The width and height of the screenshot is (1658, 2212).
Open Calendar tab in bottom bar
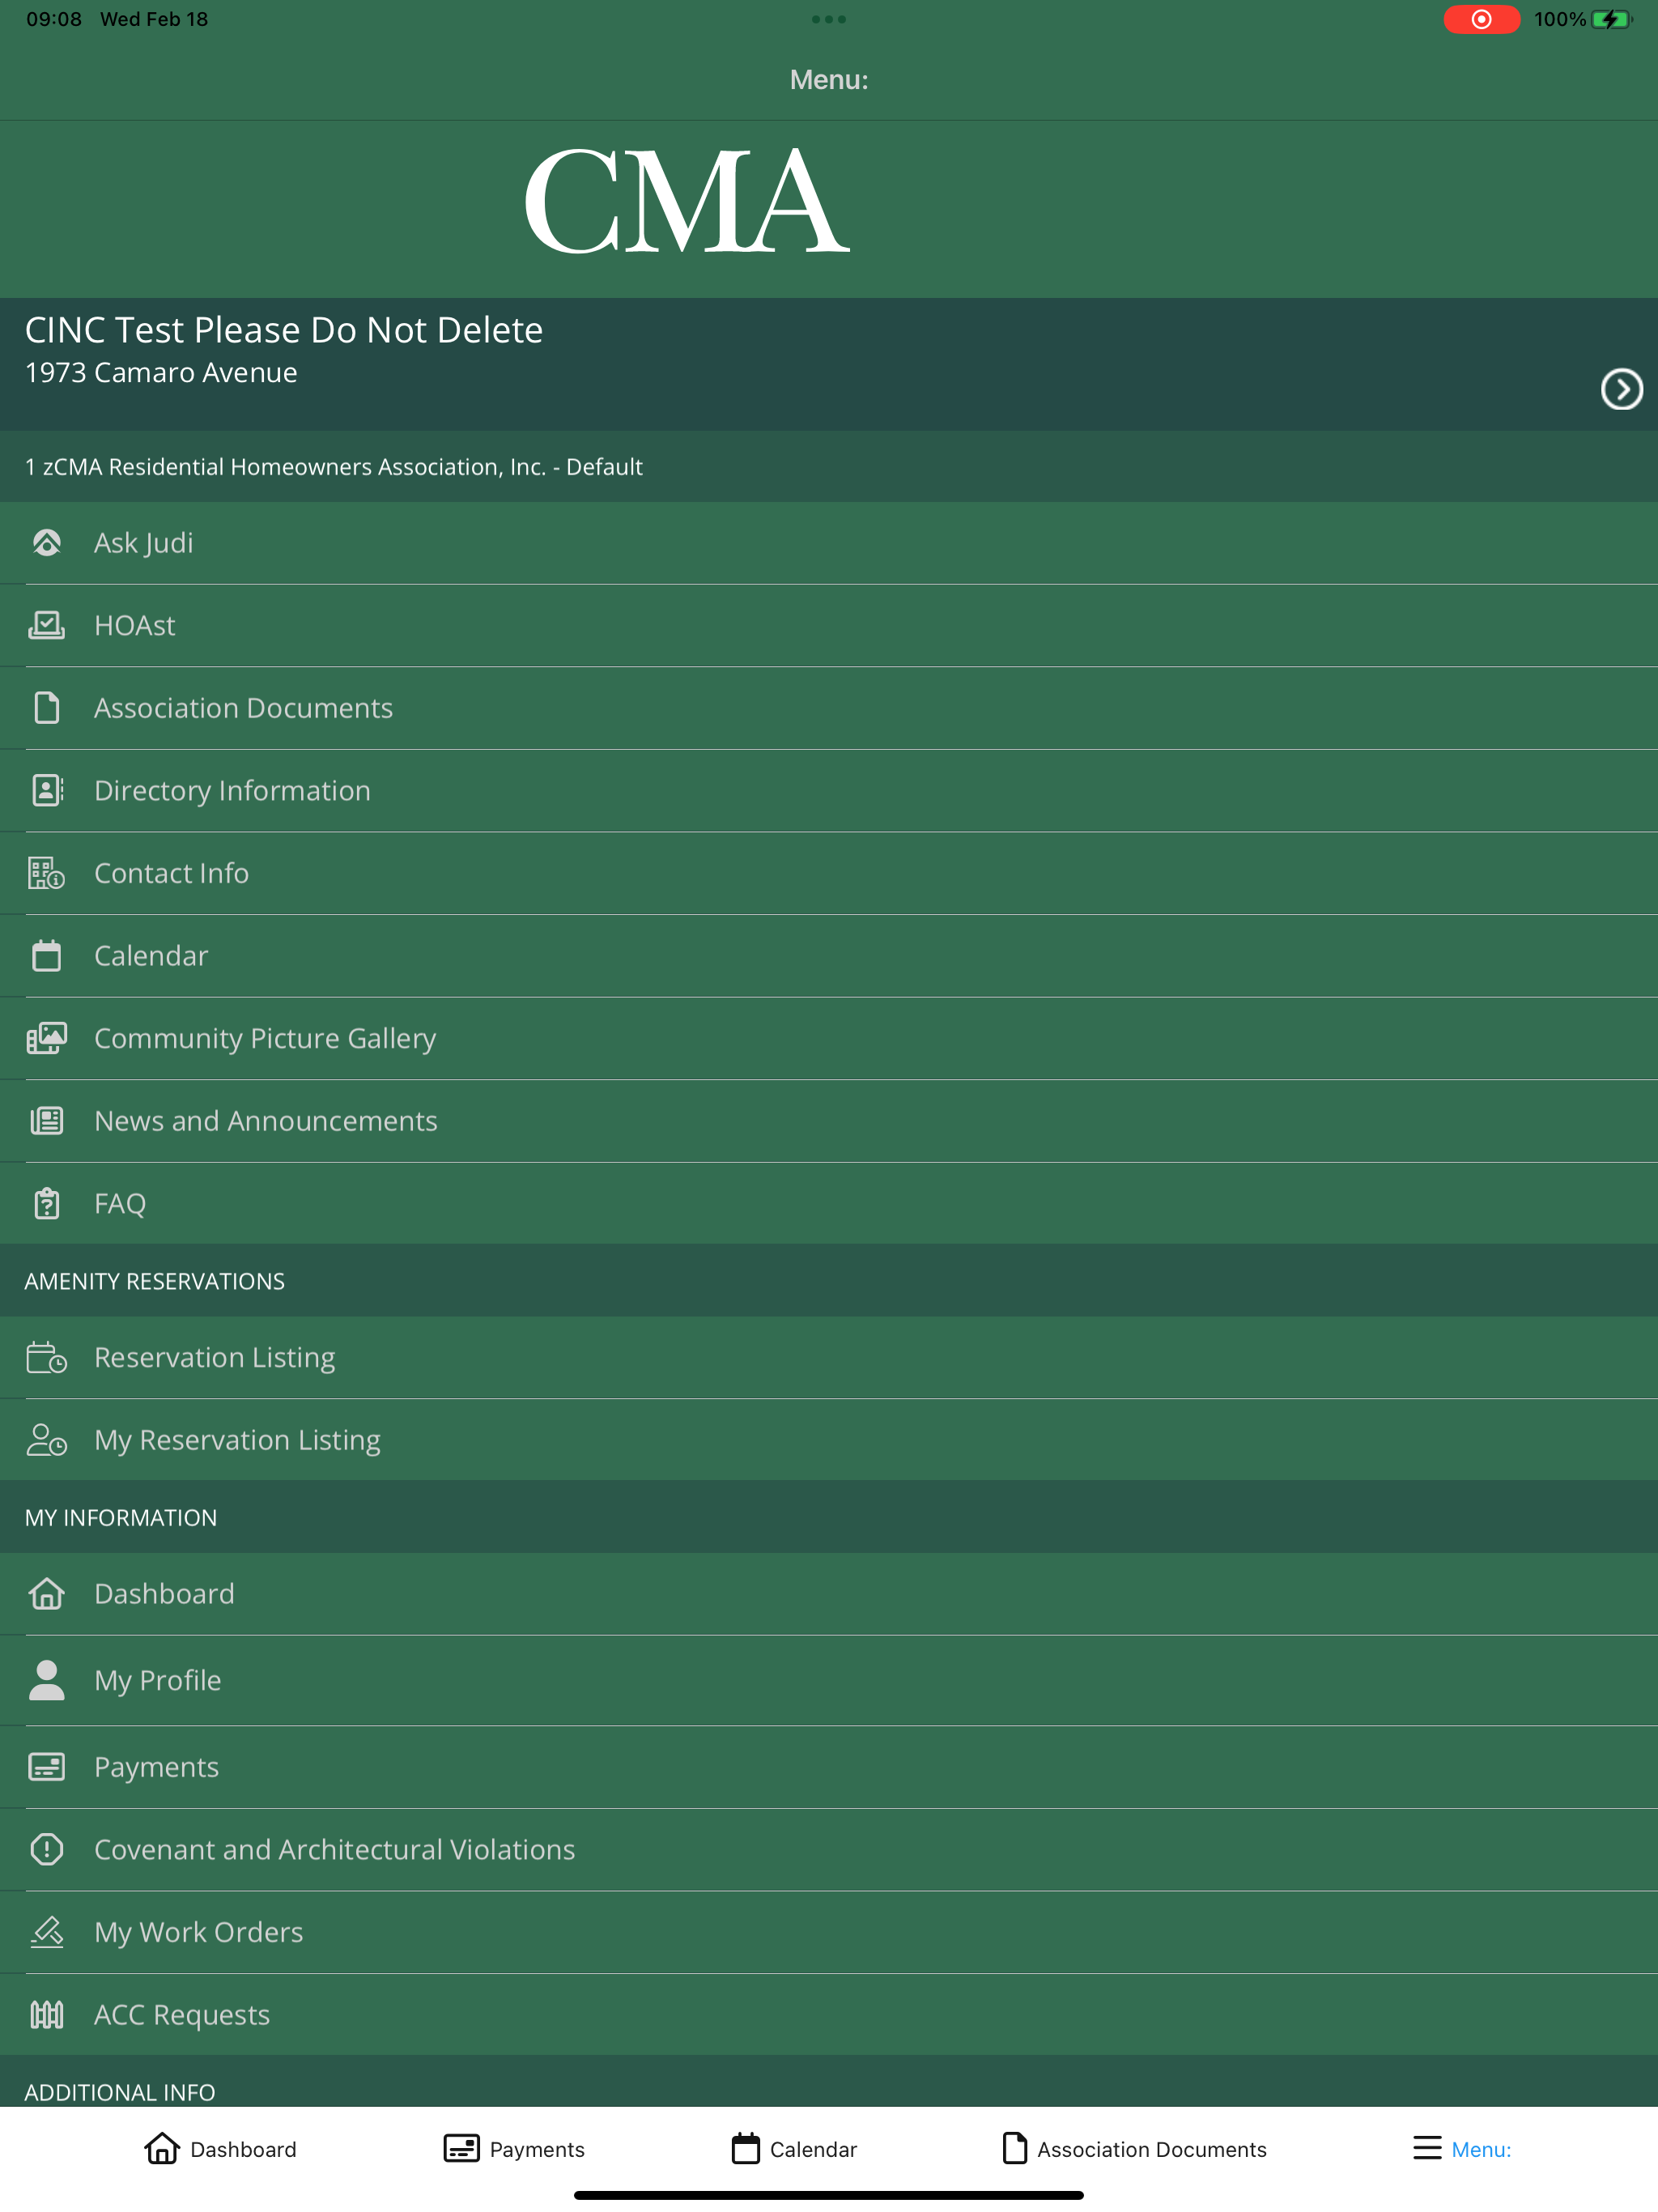[x=794, y=2149]
